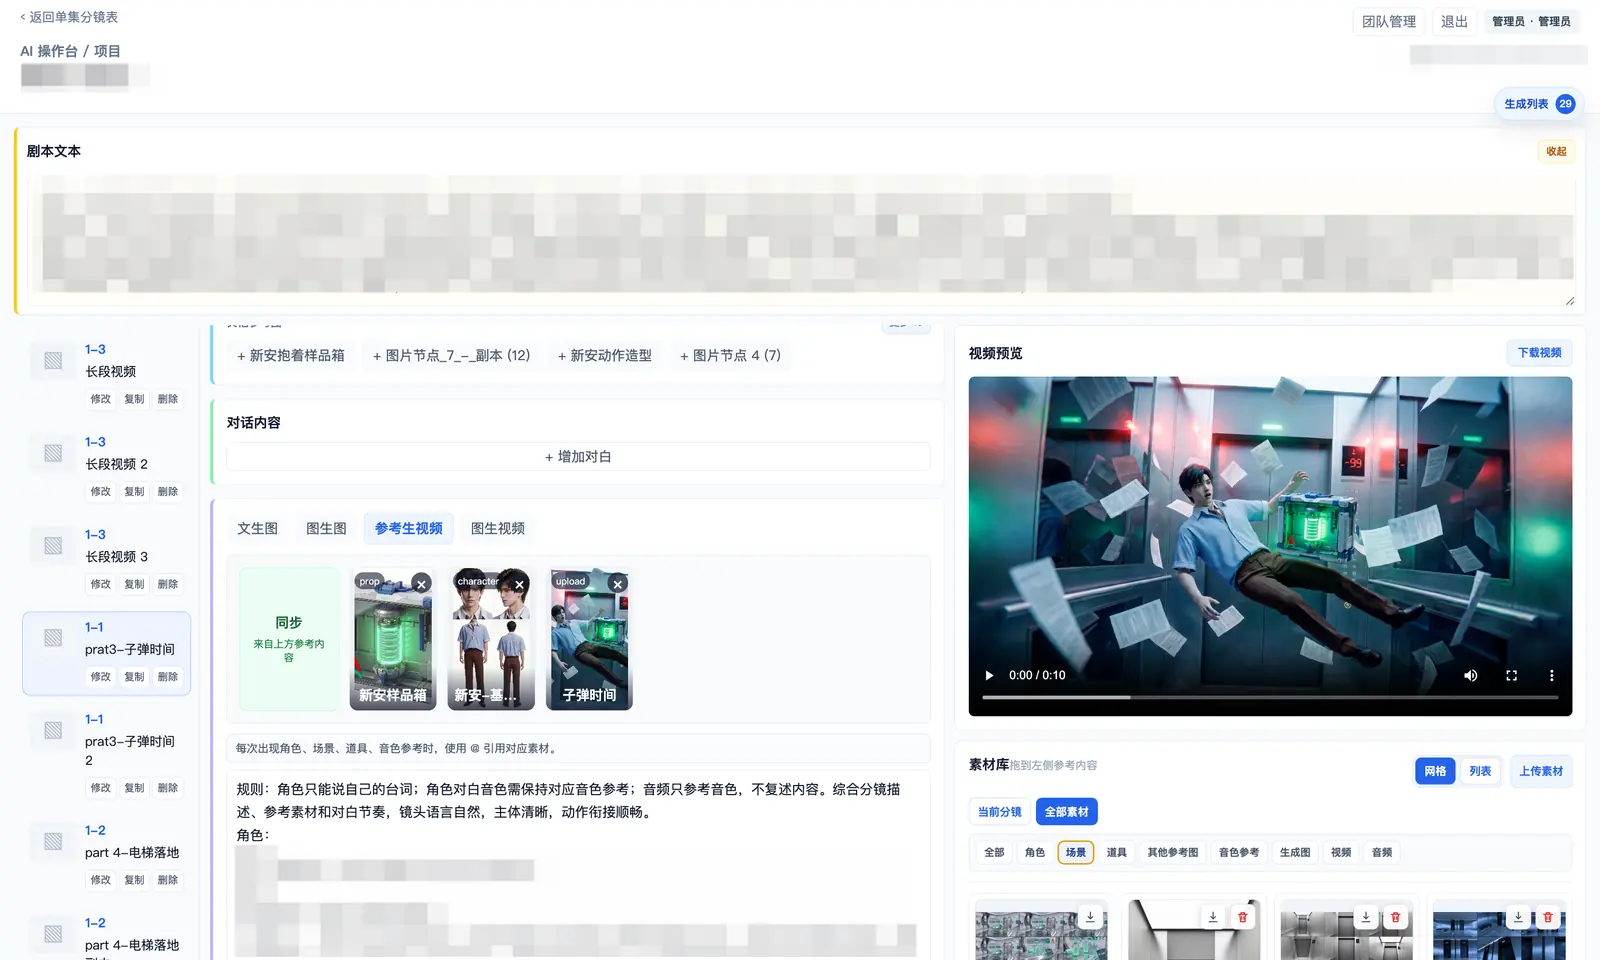This screenshot has width=1600, height=960.
Task: Click the thumbnail icon of part 4-电梯落地
Action: pos(53,842)
